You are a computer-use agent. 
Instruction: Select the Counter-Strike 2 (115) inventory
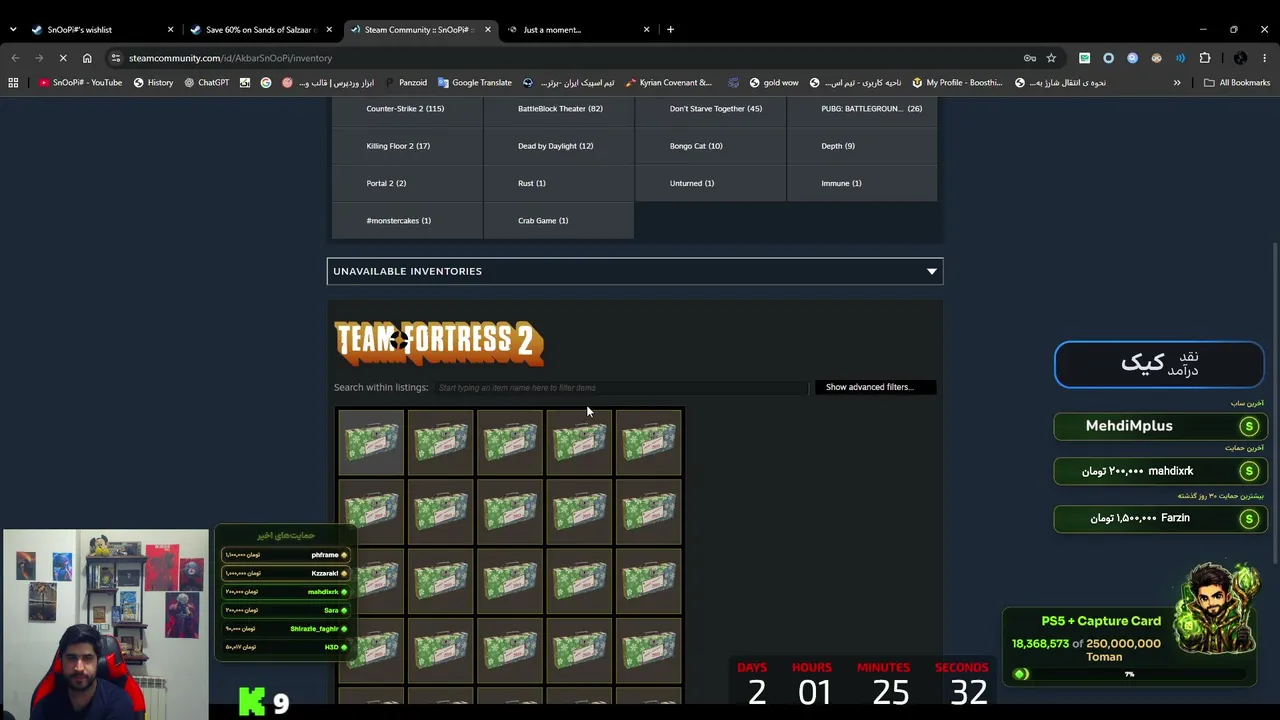(x=407, y=108)
